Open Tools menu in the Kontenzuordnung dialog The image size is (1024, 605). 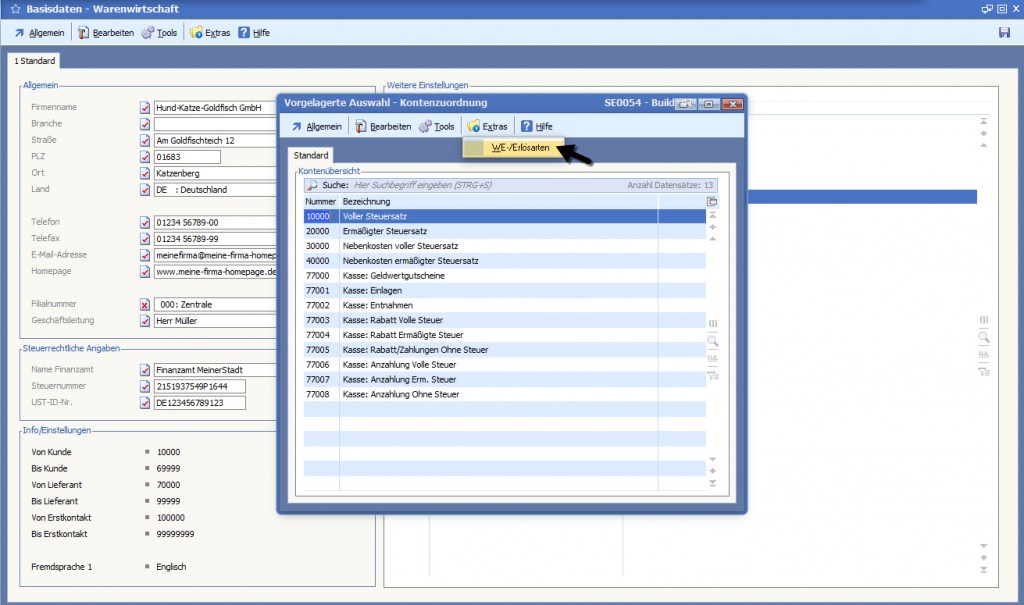pos(437,126)
